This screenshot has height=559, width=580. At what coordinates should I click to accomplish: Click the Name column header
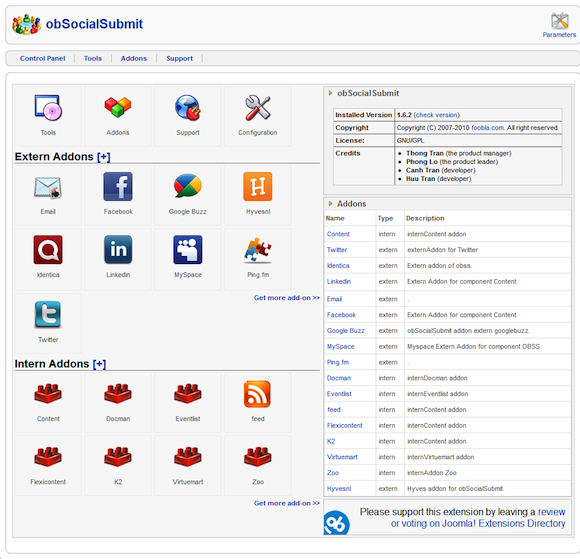(x=335, y=218)
